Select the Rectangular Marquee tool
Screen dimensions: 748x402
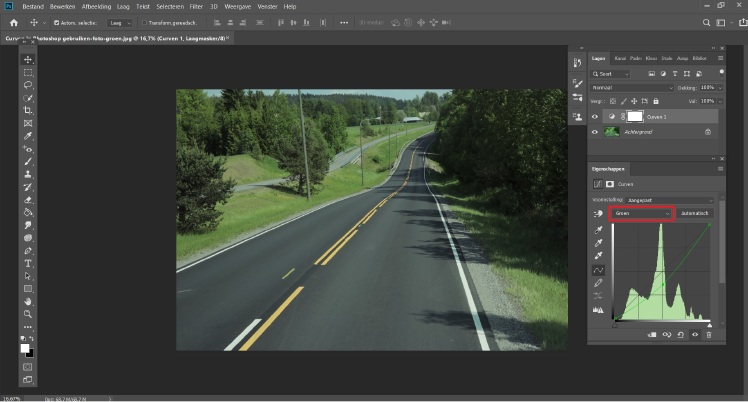(x=28, y=72)
